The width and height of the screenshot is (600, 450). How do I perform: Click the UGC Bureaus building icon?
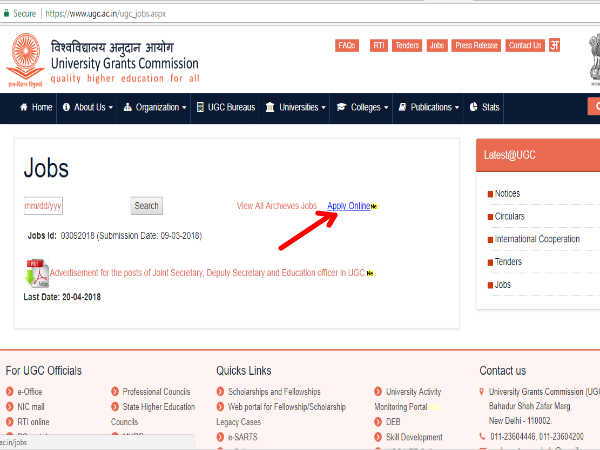pos(200,108)
